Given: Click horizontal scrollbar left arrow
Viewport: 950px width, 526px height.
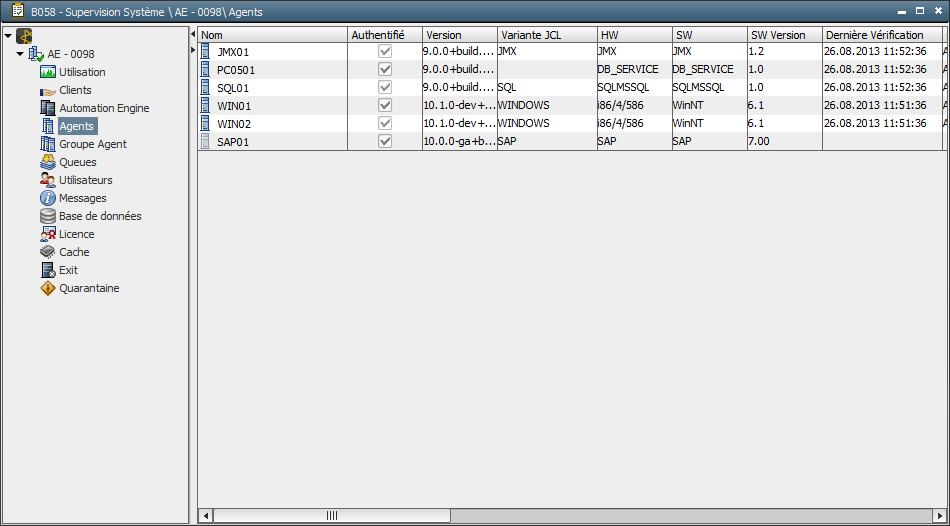Looking at the screenshot, I should pos(205,516).
